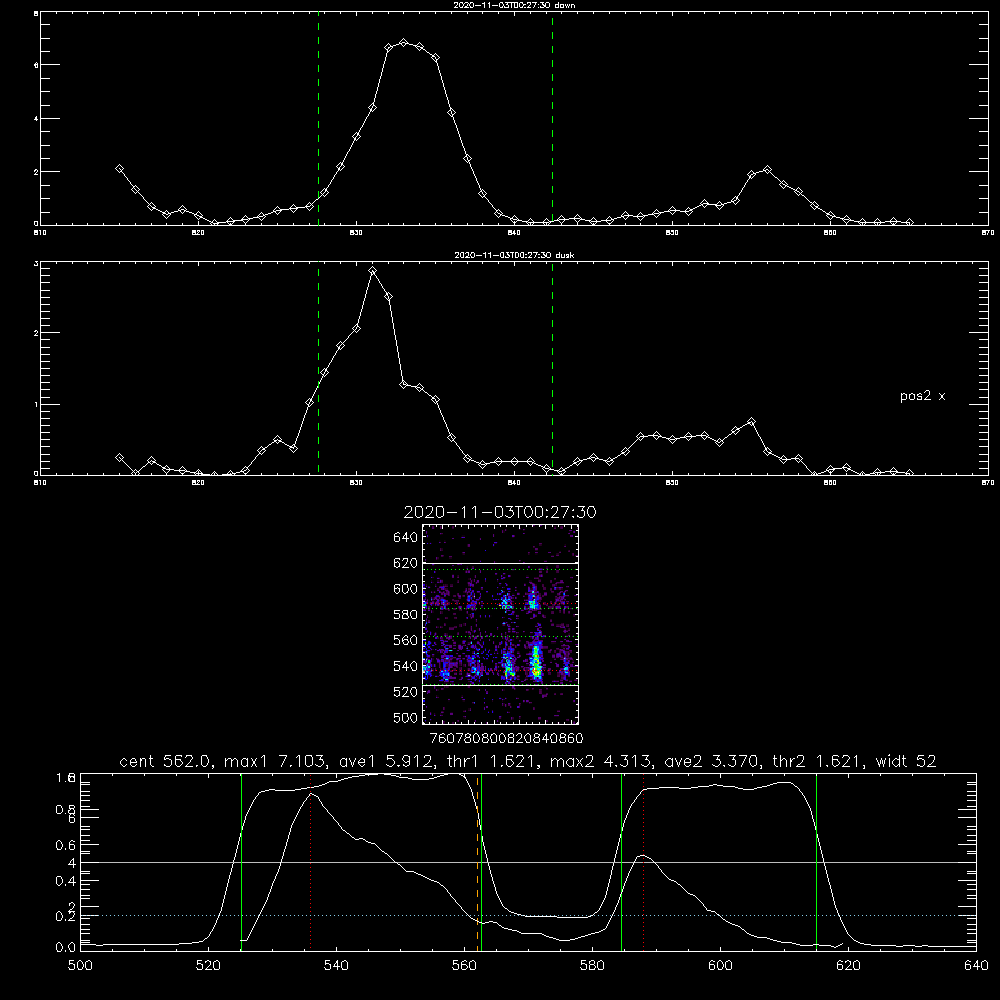Click the first diamond point of dawn curve
The width and height of the screenshot is (1000, 1000).
[119, 168]
